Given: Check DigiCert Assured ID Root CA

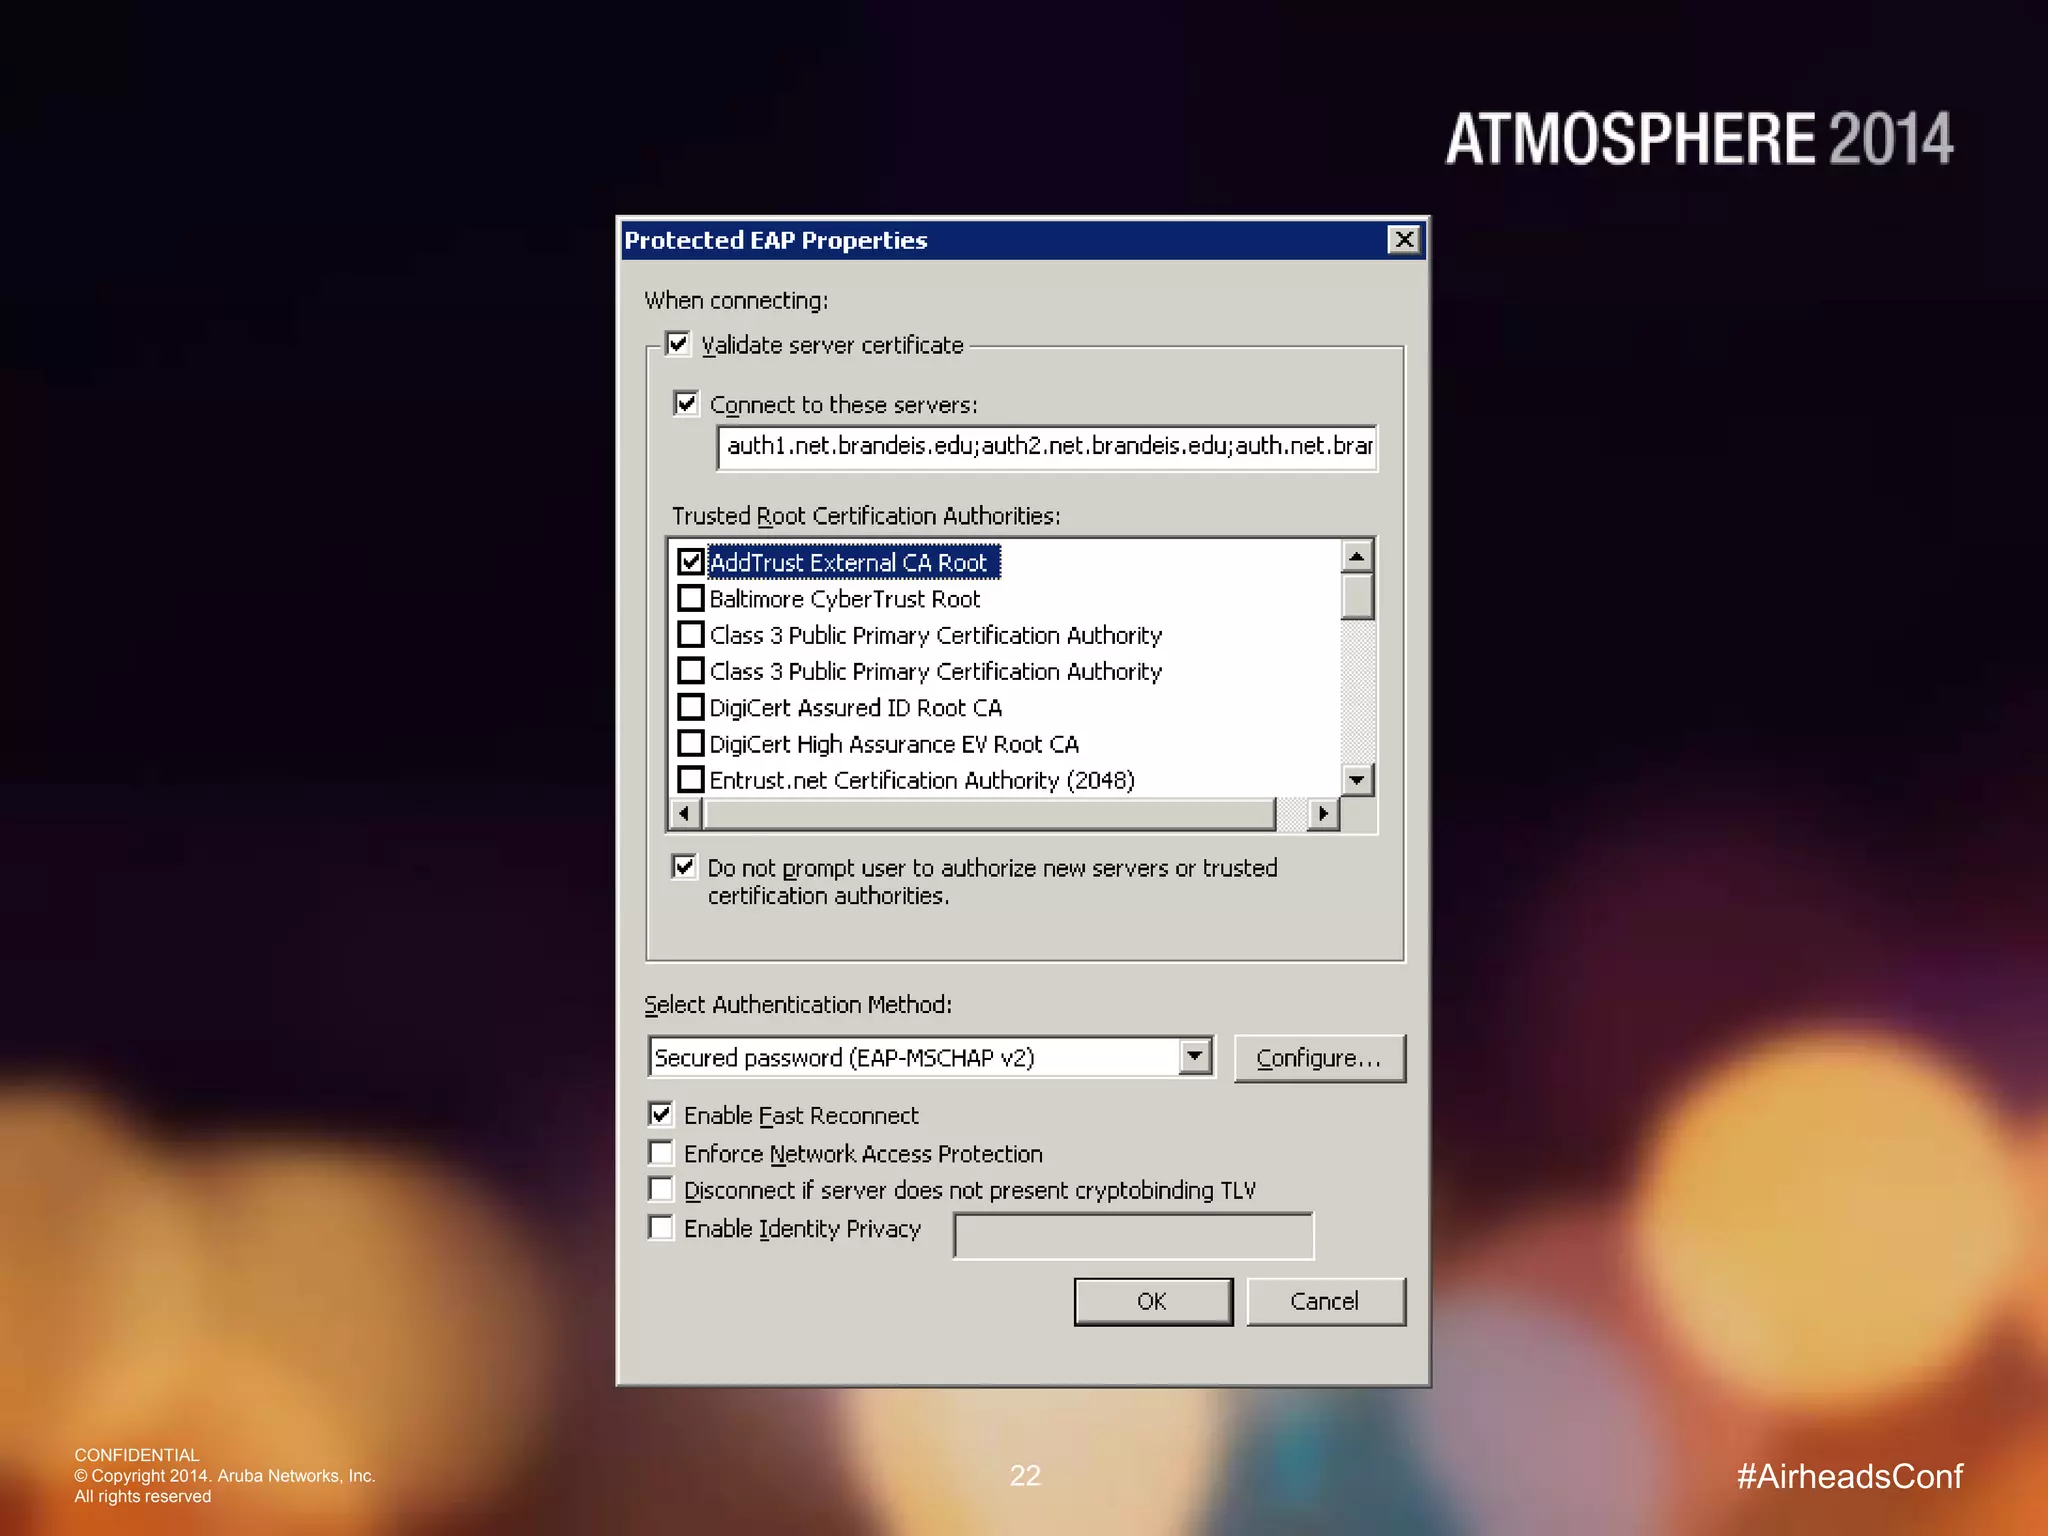Looking at the screenshot, I should (691, 708).
